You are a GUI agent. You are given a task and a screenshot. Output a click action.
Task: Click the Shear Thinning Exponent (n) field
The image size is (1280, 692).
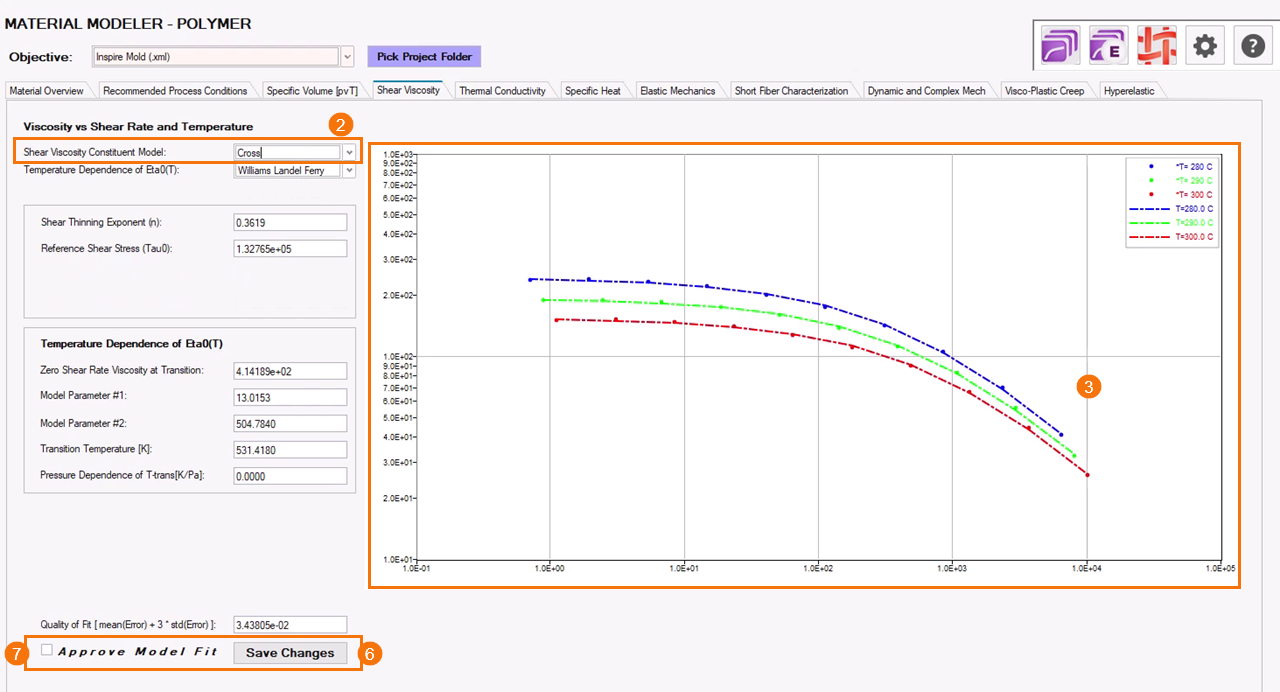click(x=290, y=222)
